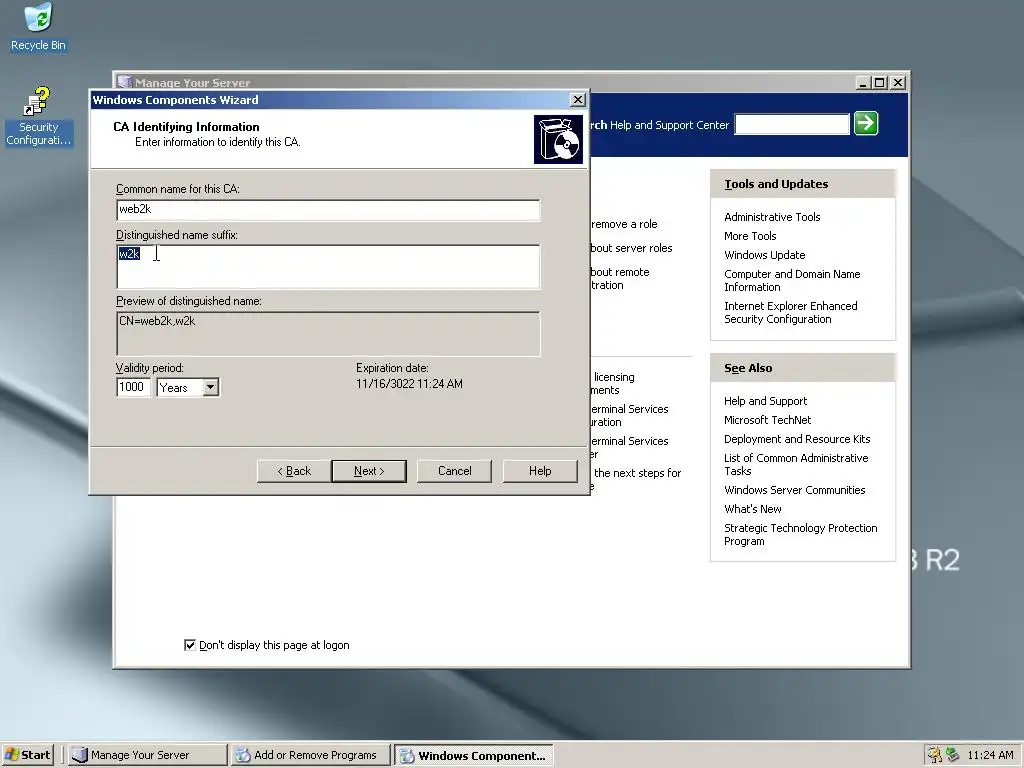
Task: Close the Windows Components Wizard dialog
Action: (577, 99)
